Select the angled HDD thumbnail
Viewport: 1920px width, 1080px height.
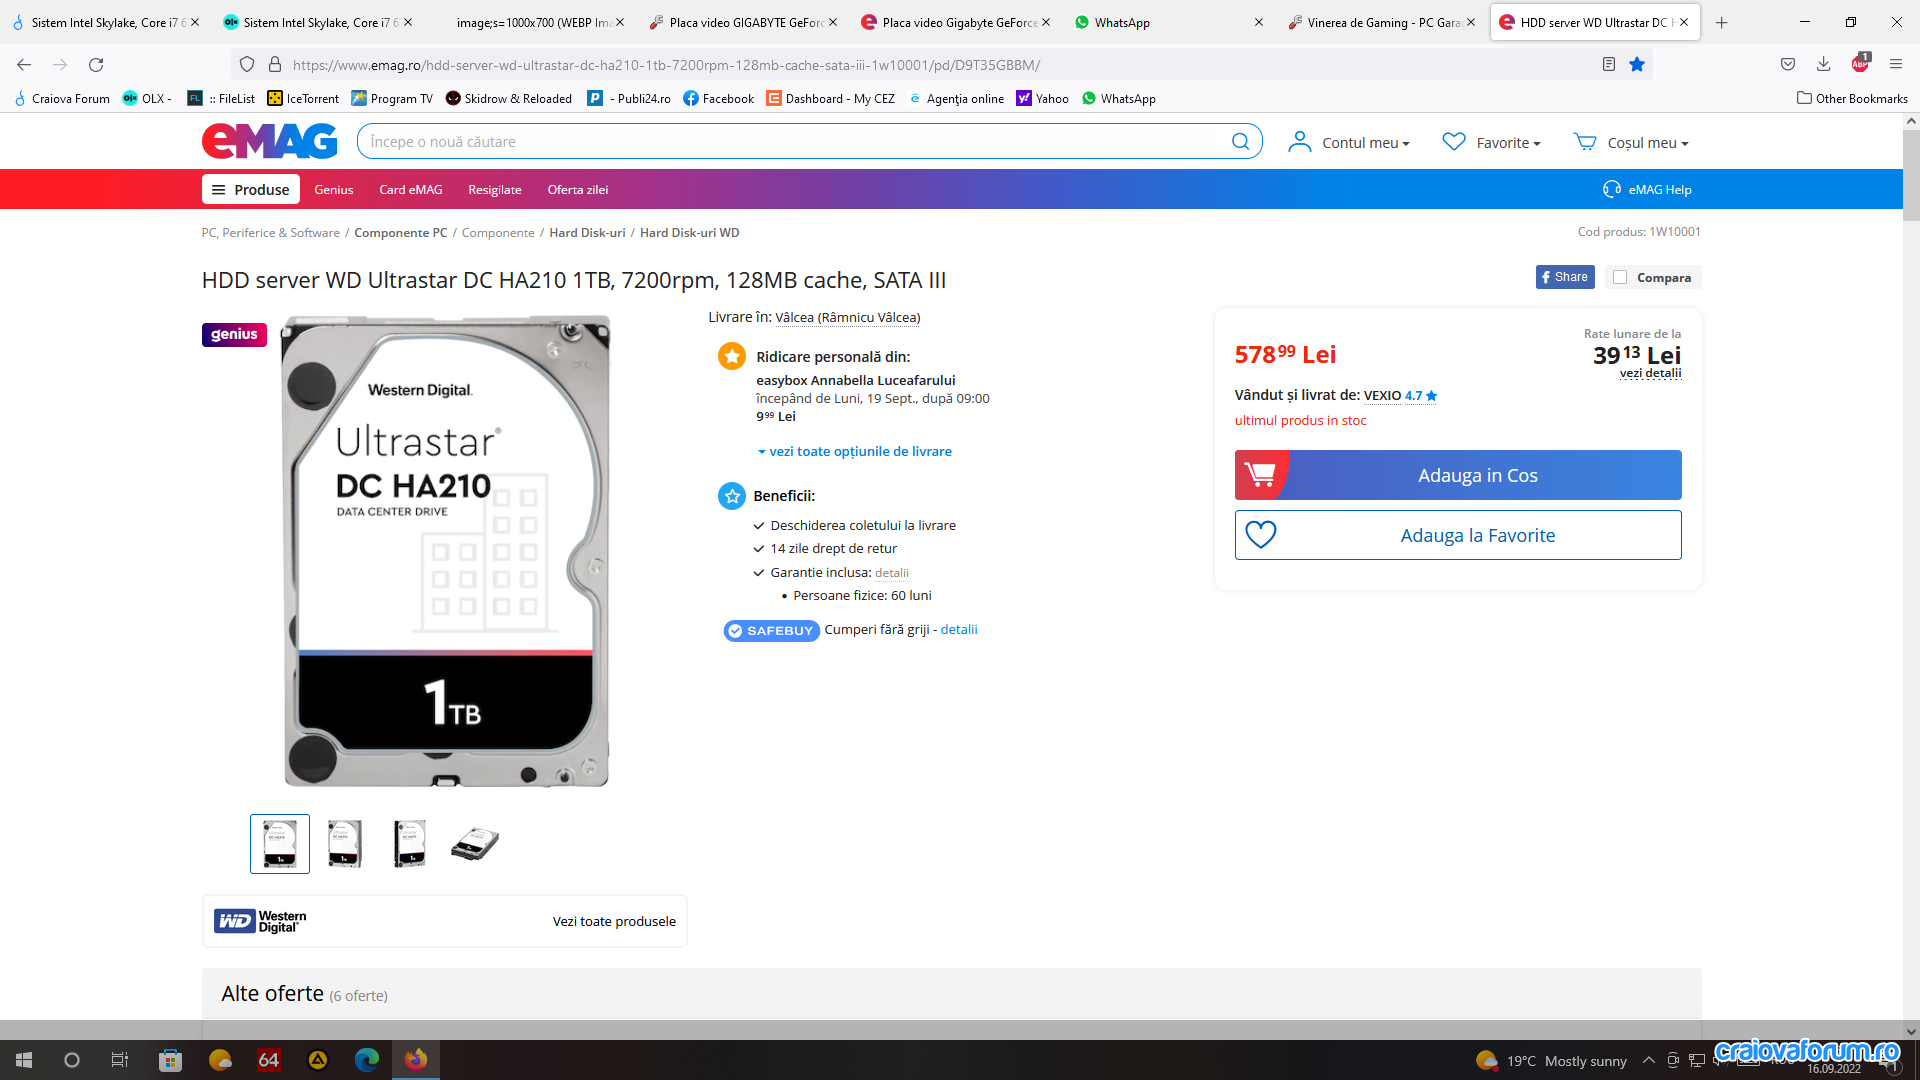click(x=475, y=844)
